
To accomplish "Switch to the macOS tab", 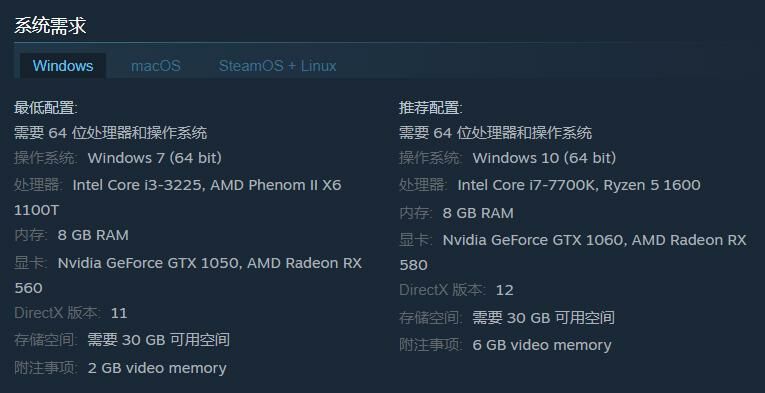I will click(156, 66).
